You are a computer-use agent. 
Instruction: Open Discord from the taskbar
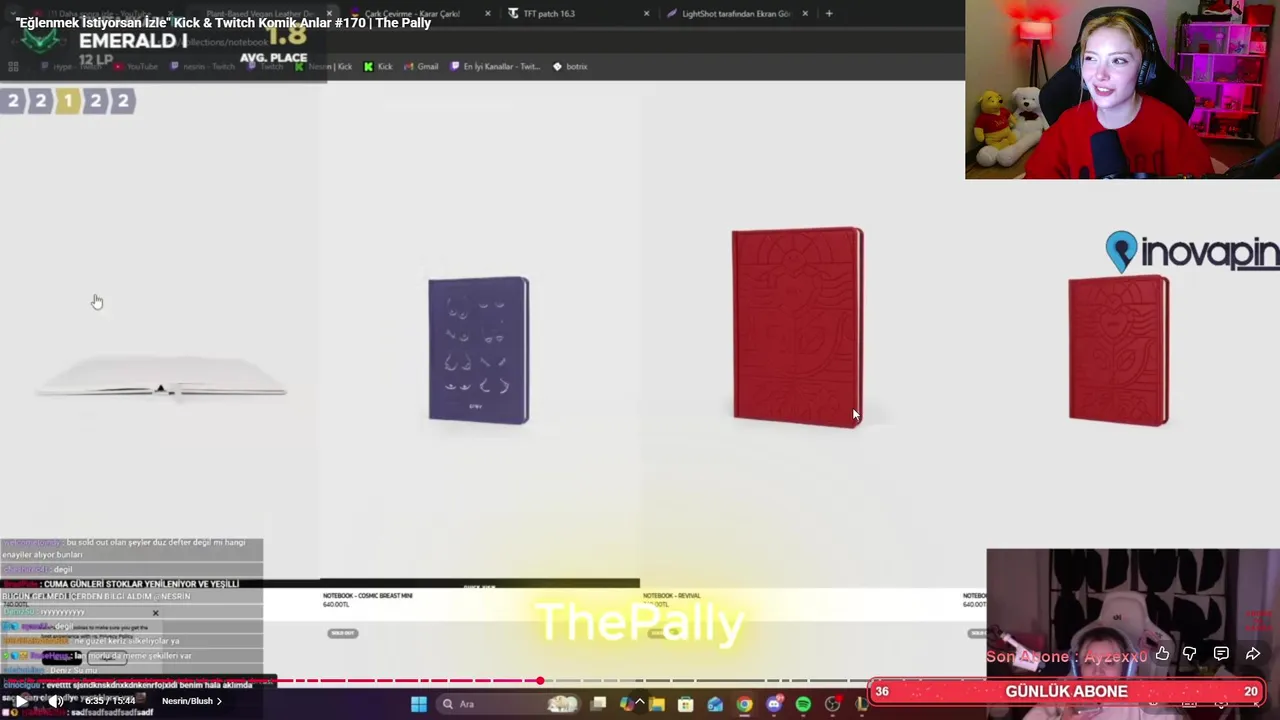pyautogui.click(x=774, y=704)
